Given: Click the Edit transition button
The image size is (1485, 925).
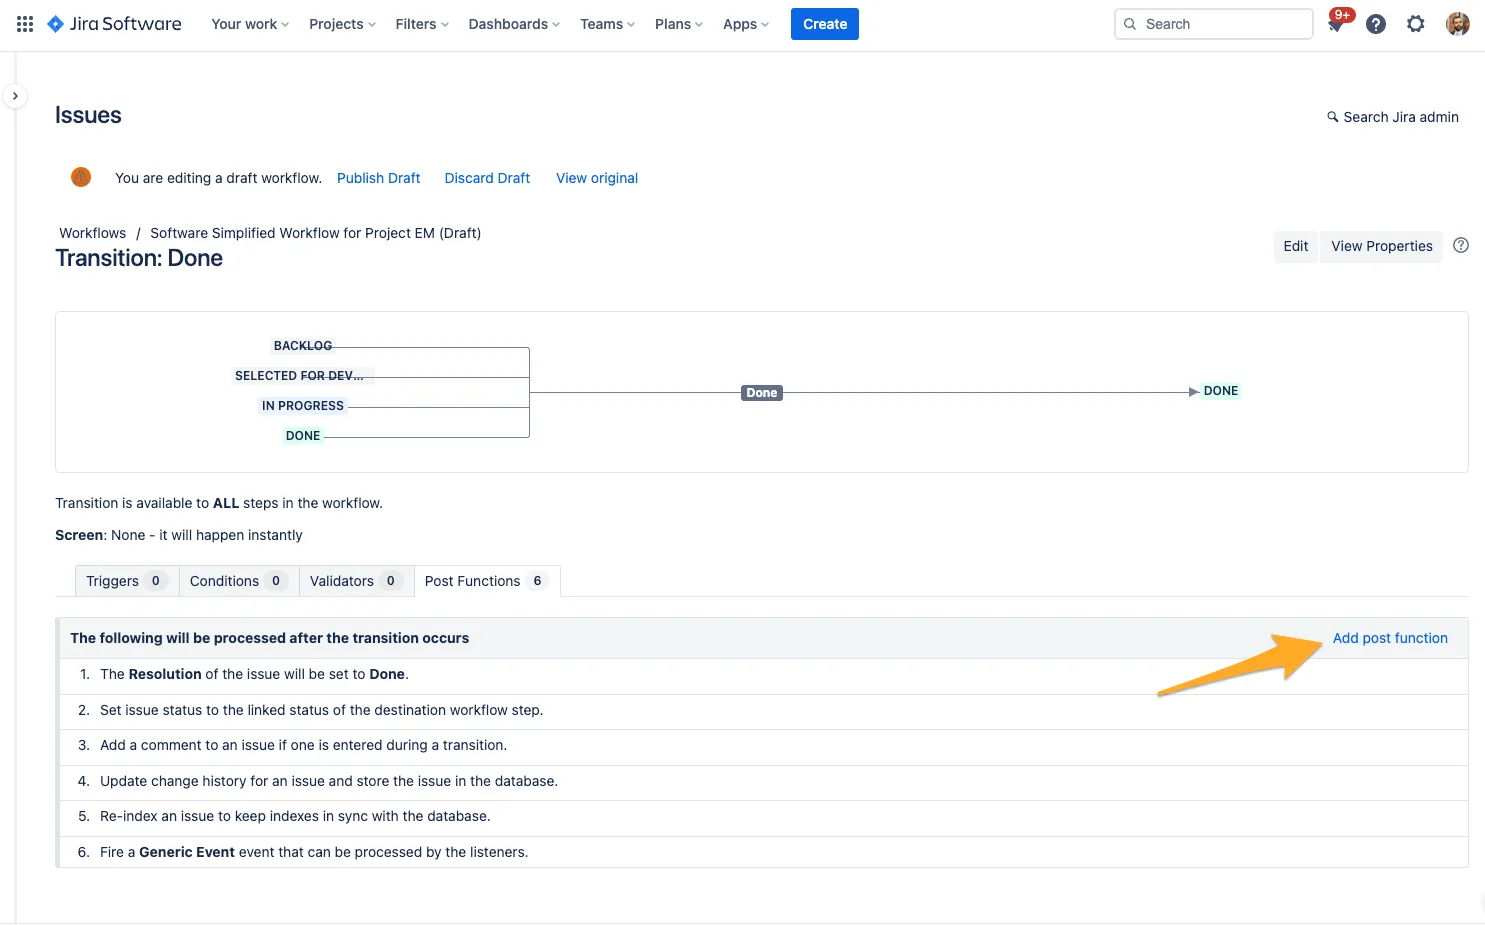Looking at the screenshot, I should 1296,246.
